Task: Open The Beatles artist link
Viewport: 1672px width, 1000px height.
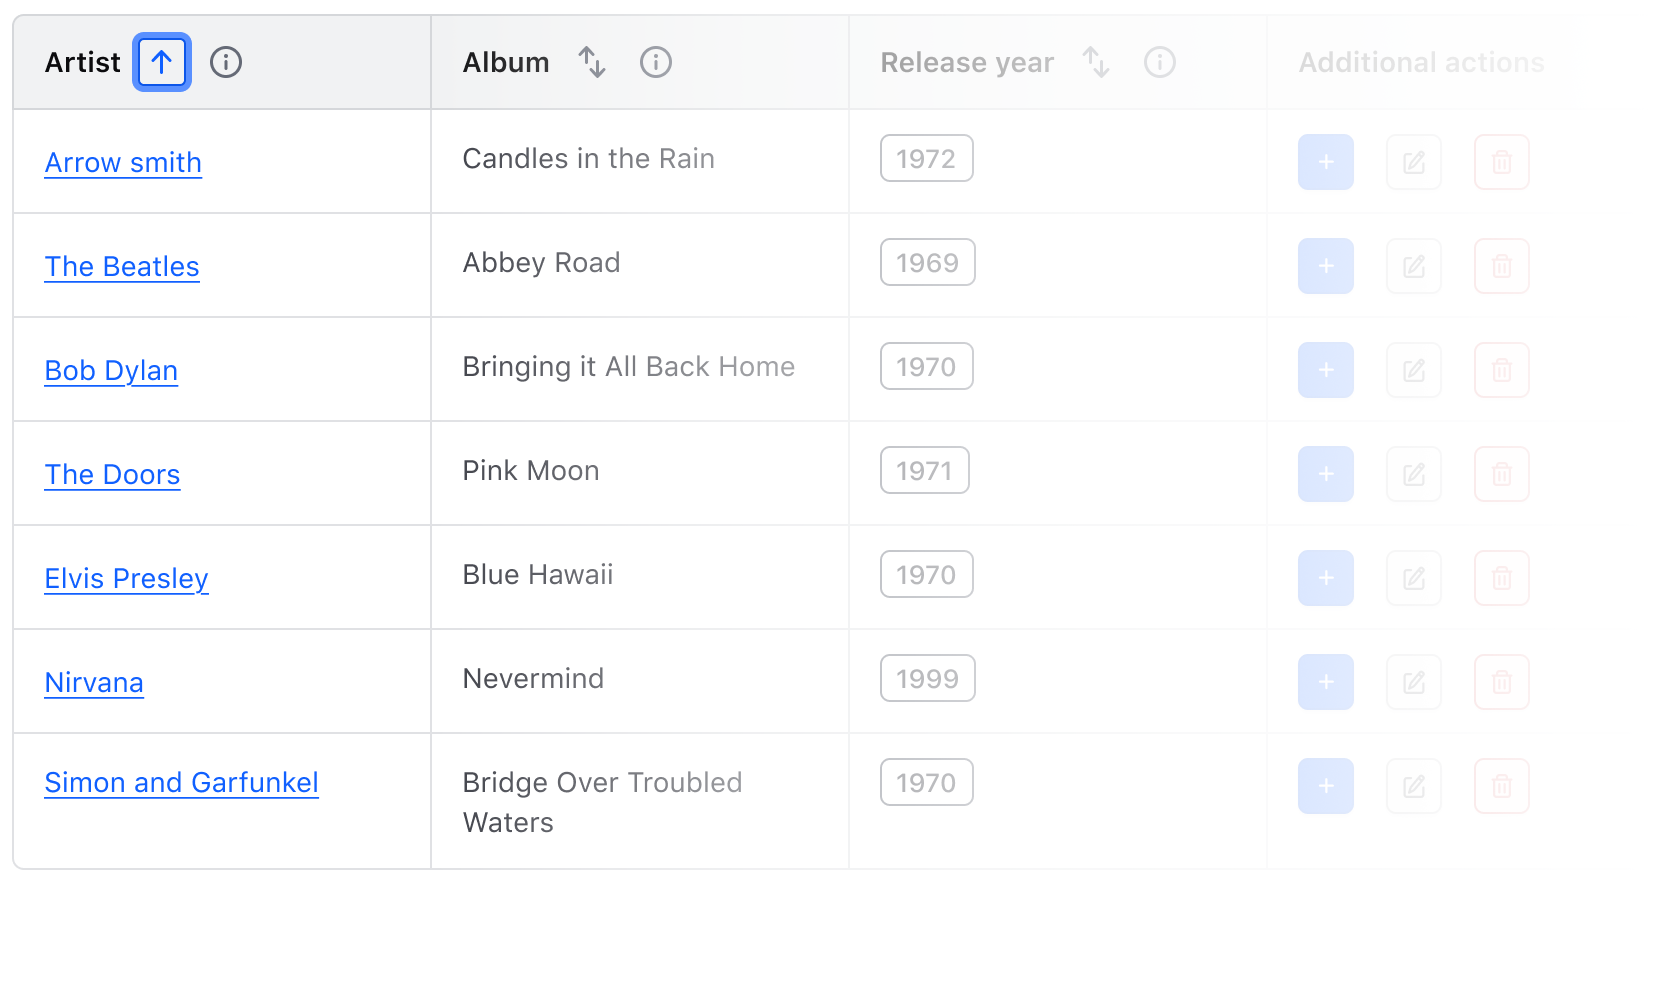Action: (x=122, y=267)
